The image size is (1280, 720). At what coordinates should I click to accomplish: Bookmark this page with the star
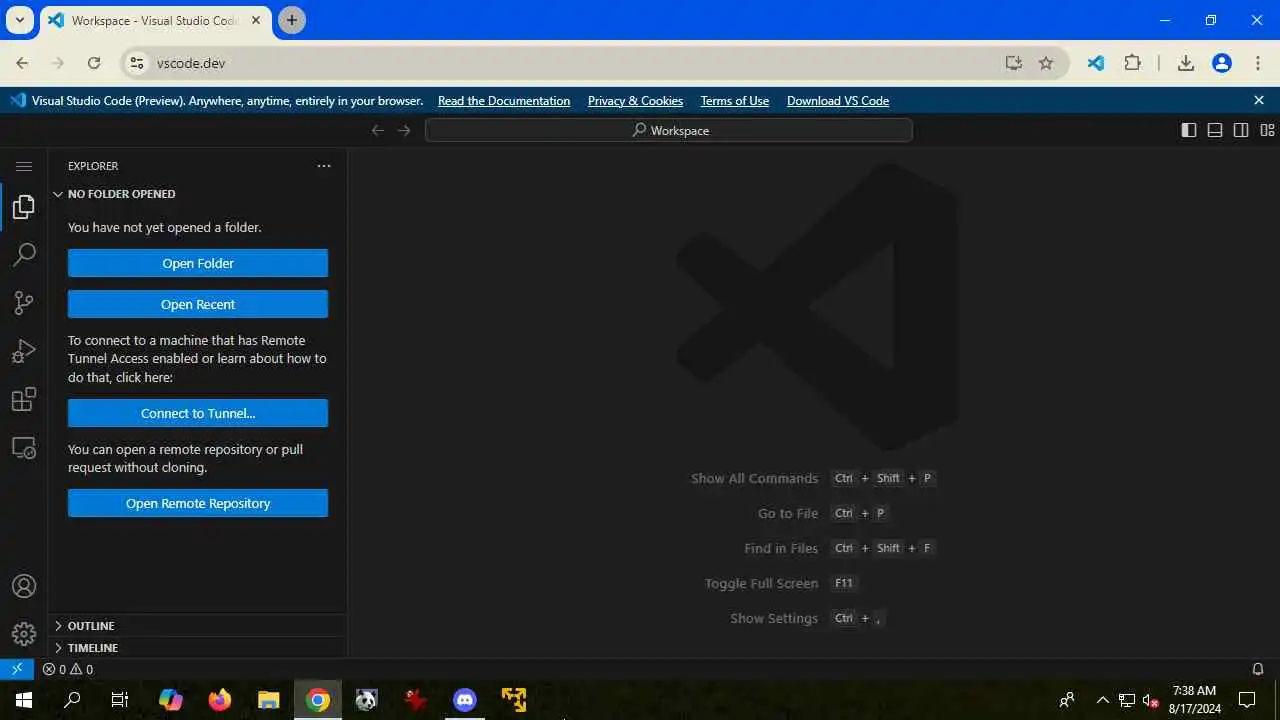click(1046, 63)
